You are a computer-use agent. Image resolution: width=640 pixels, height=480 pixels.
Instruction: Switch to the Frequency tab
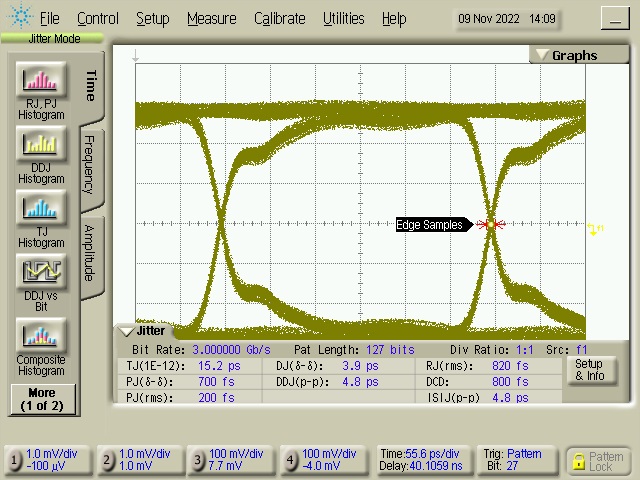pos(89,165)
